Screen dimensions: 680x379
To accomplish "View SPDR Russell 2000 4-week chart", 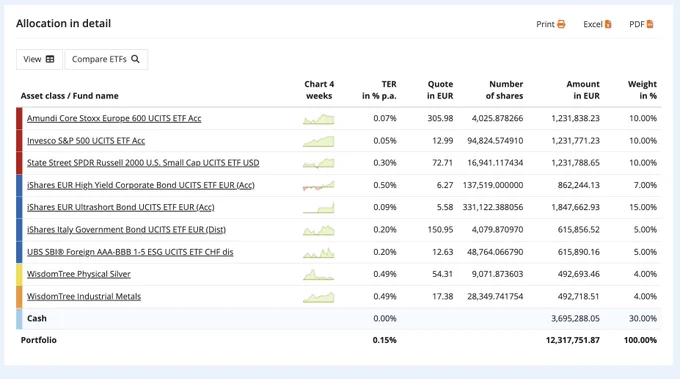I will coord(319,163).
